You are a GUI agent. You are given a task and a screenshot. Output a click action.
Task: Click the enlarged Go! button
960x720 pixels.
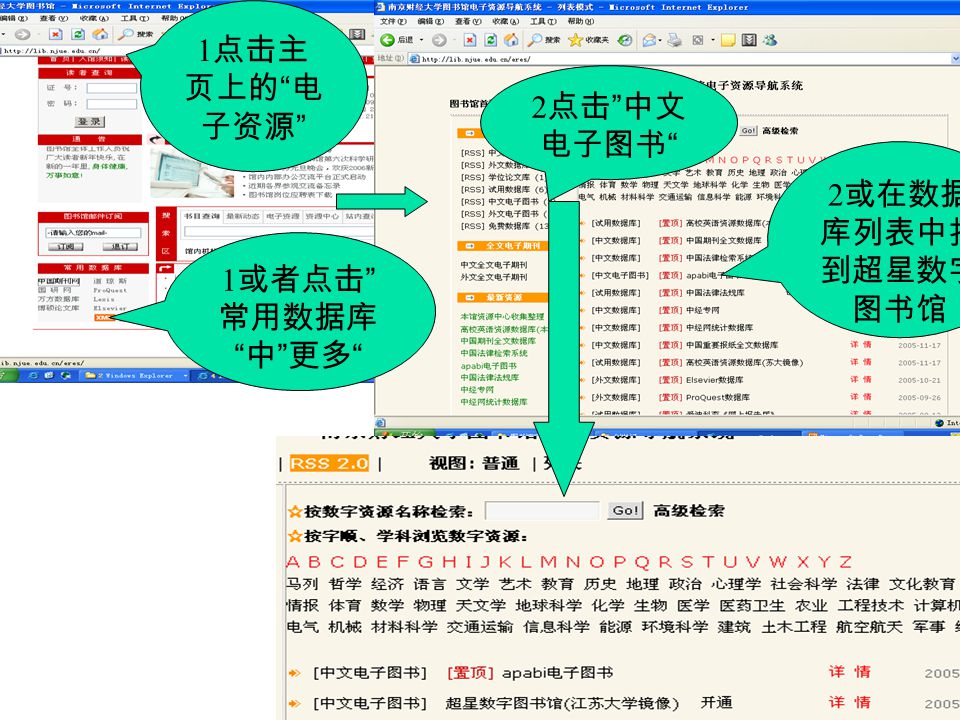click(625, 511)
